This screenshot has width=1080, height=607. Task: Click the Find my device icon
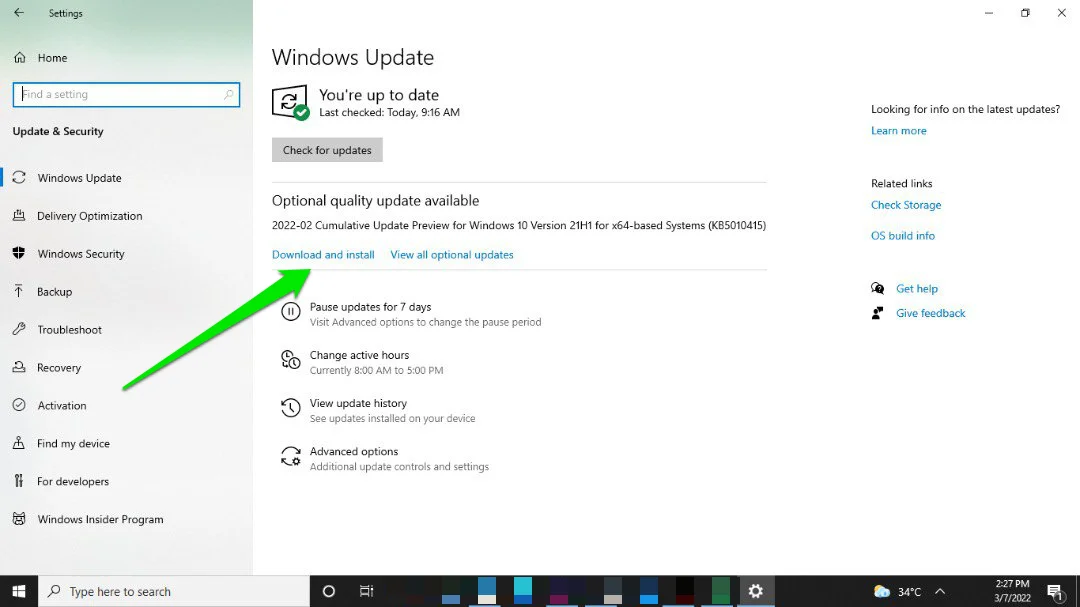pos(19,443)
